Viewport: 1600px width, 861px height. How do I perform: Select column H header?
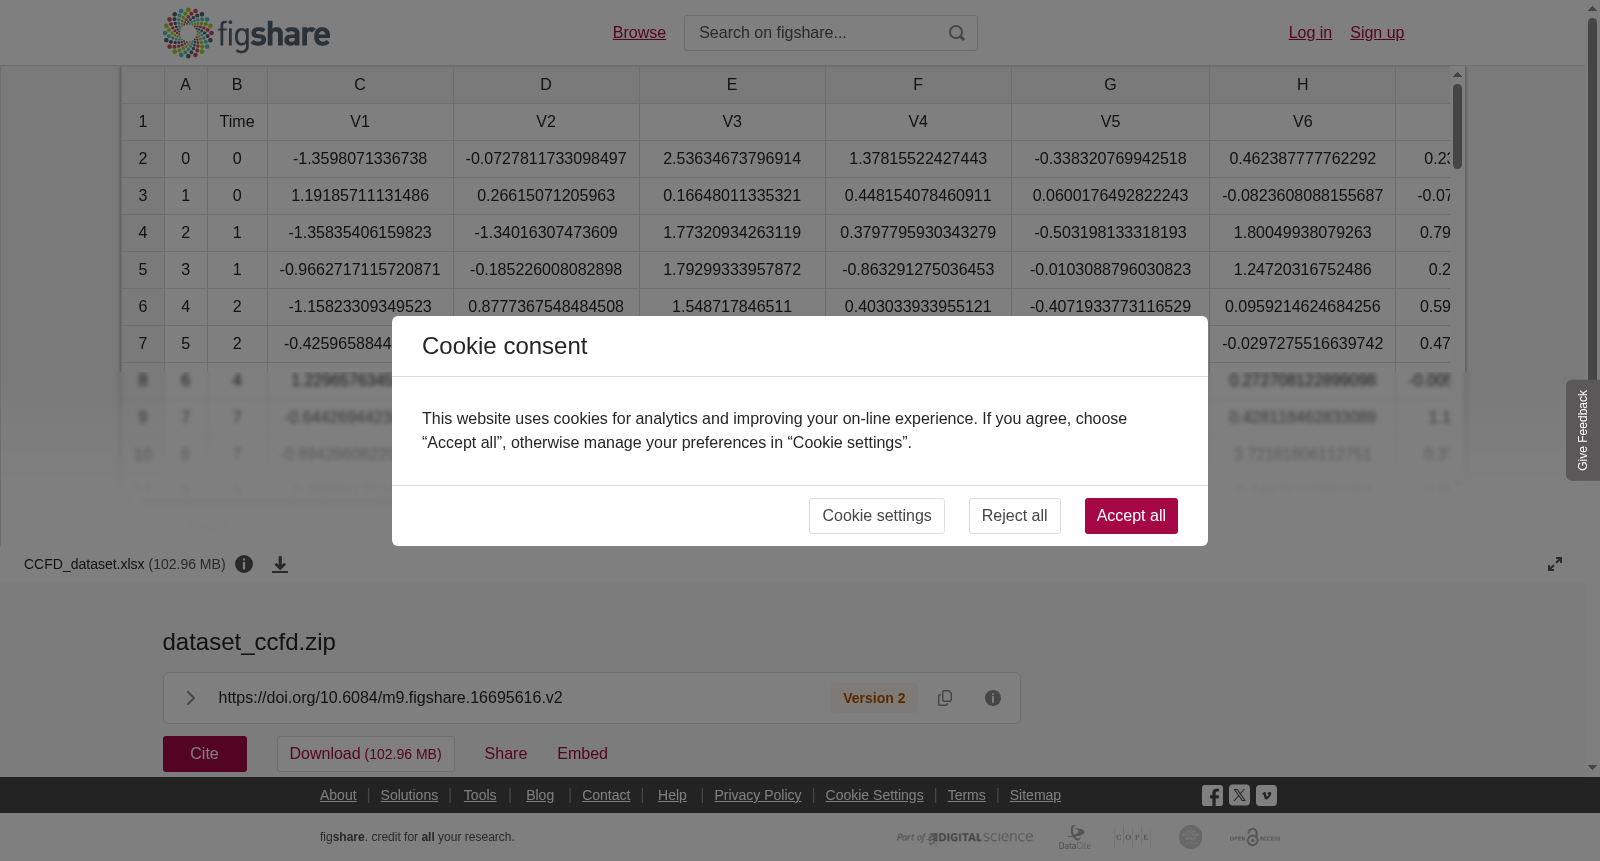pos(1302,85)
